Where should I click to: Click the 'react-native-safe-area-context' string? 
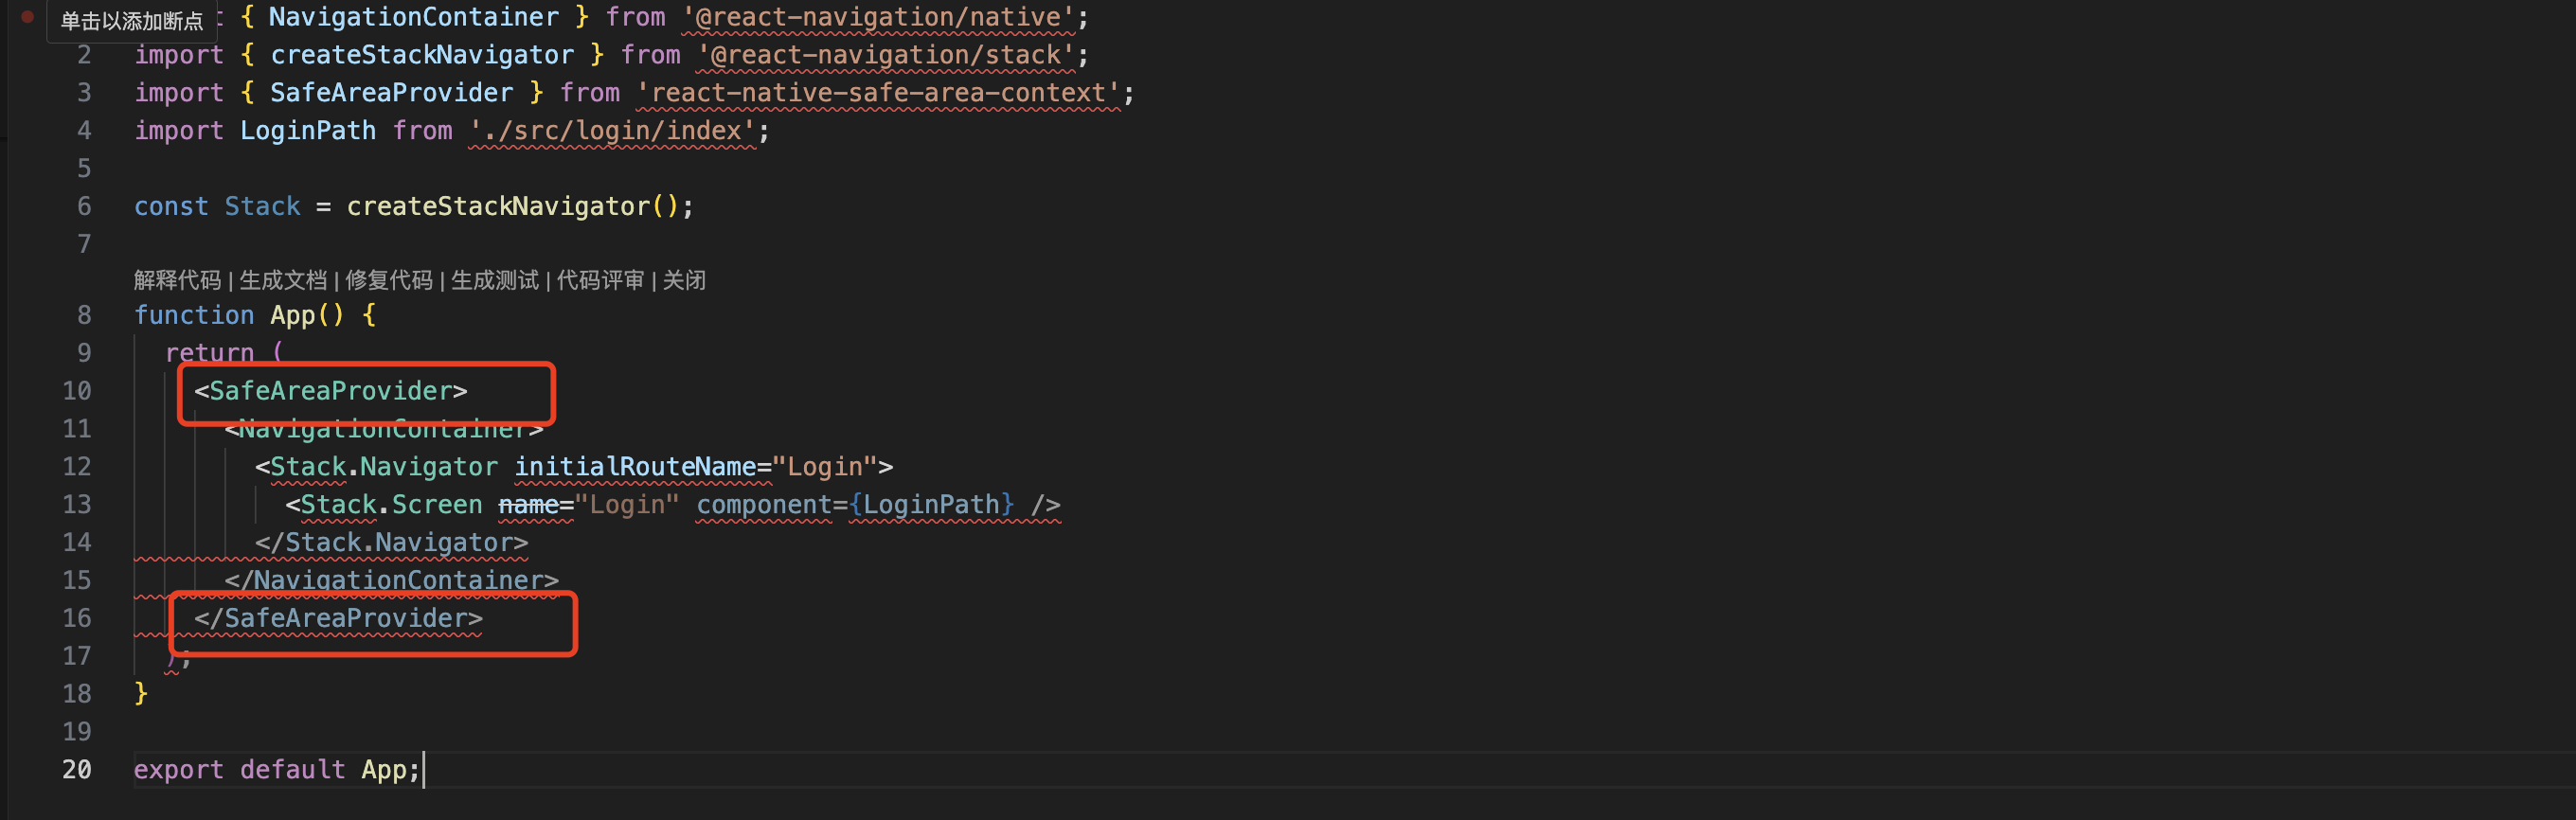pos(879,93)
